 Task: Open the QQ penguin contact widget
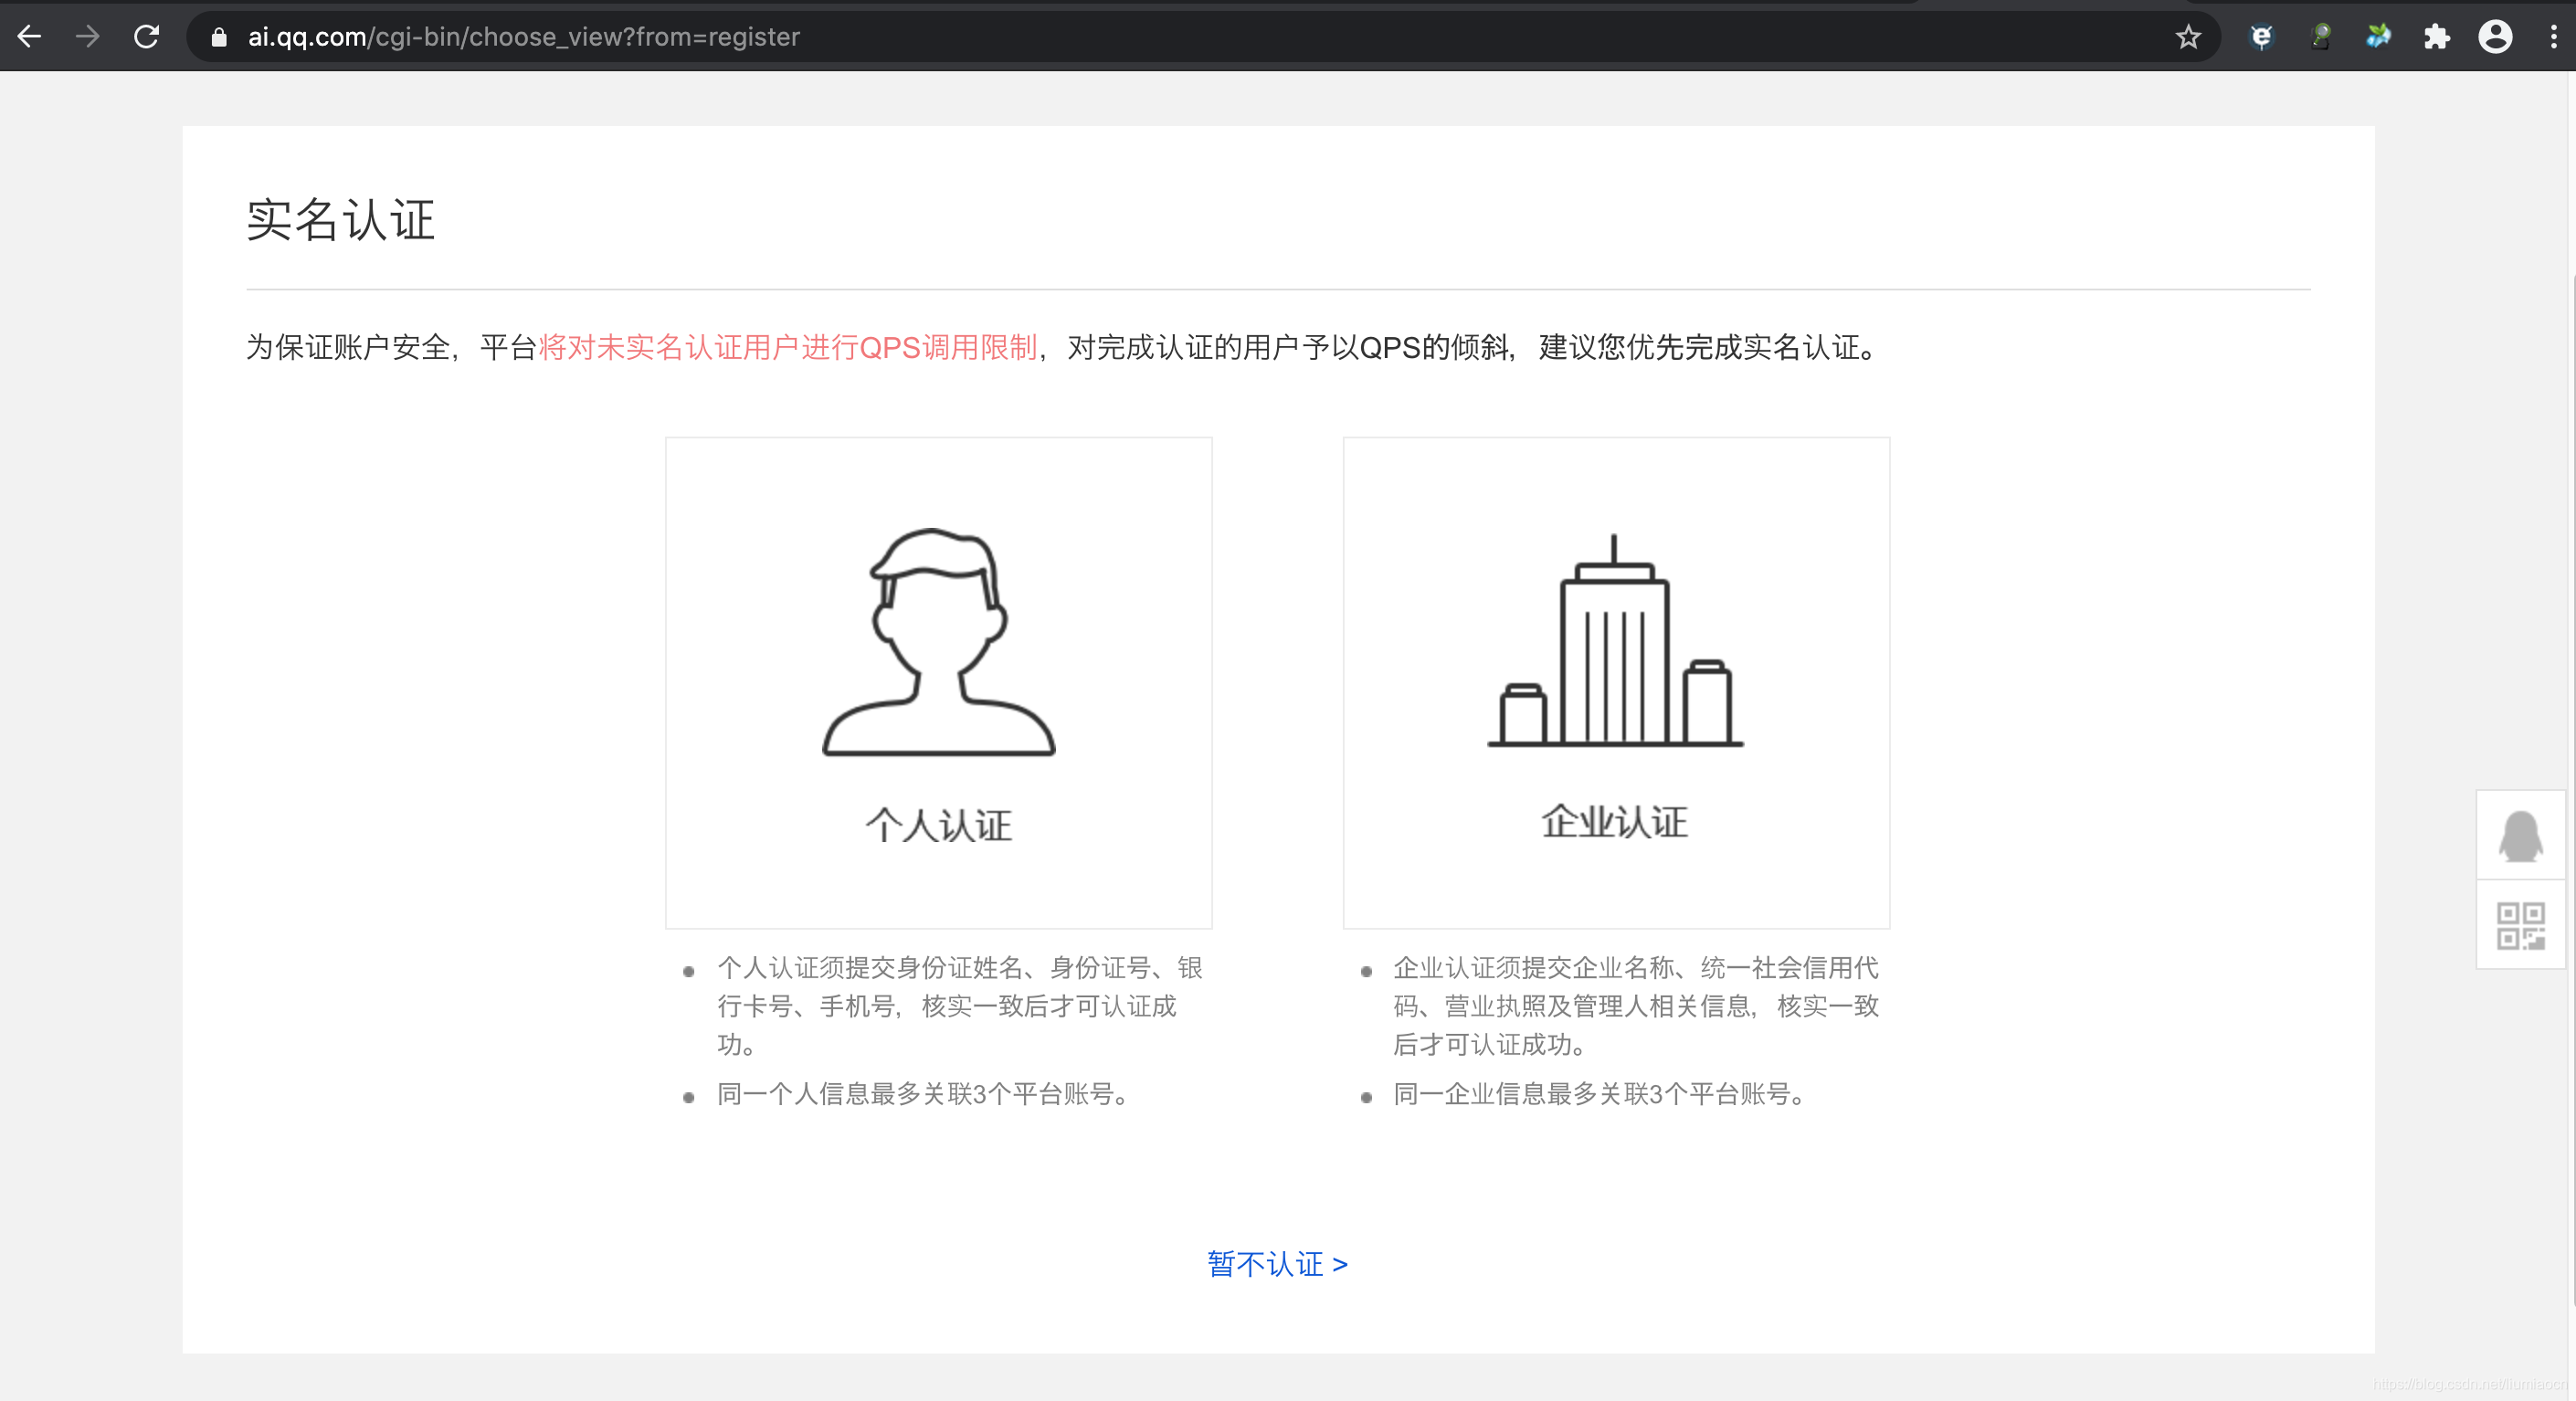pos(2520,836)
